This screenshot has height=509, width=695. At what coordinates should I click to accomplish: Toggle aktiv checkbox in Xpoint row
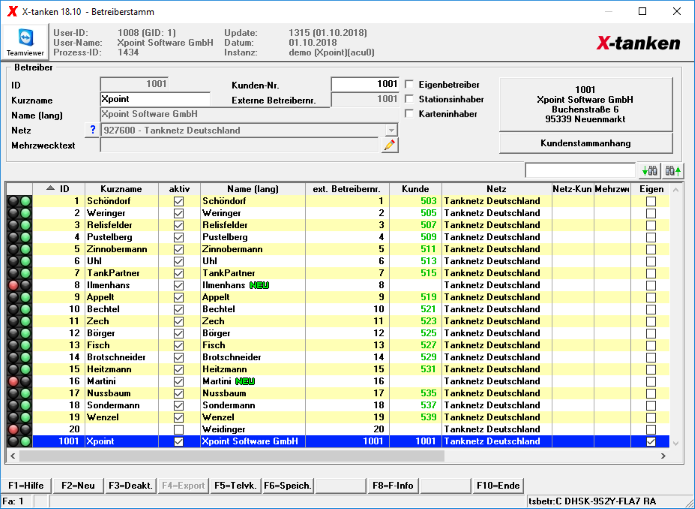click(179, 442)
